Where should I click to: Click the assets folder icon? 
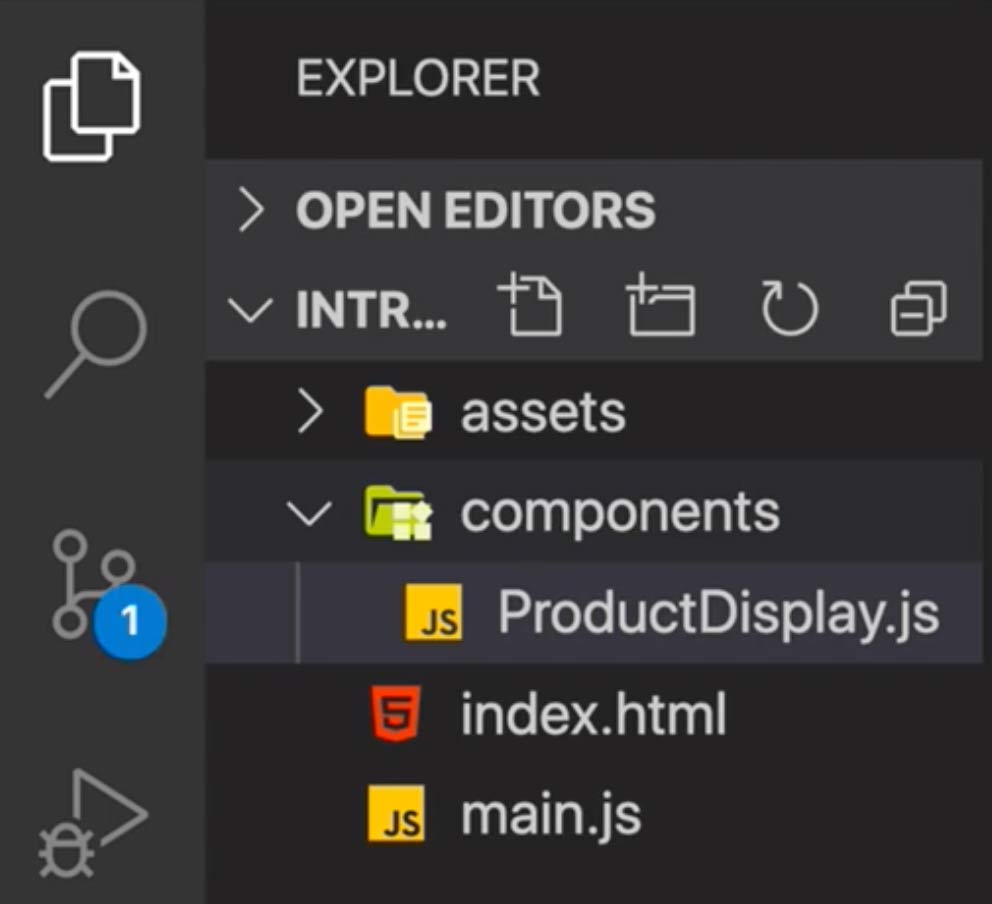pos(398,412)
